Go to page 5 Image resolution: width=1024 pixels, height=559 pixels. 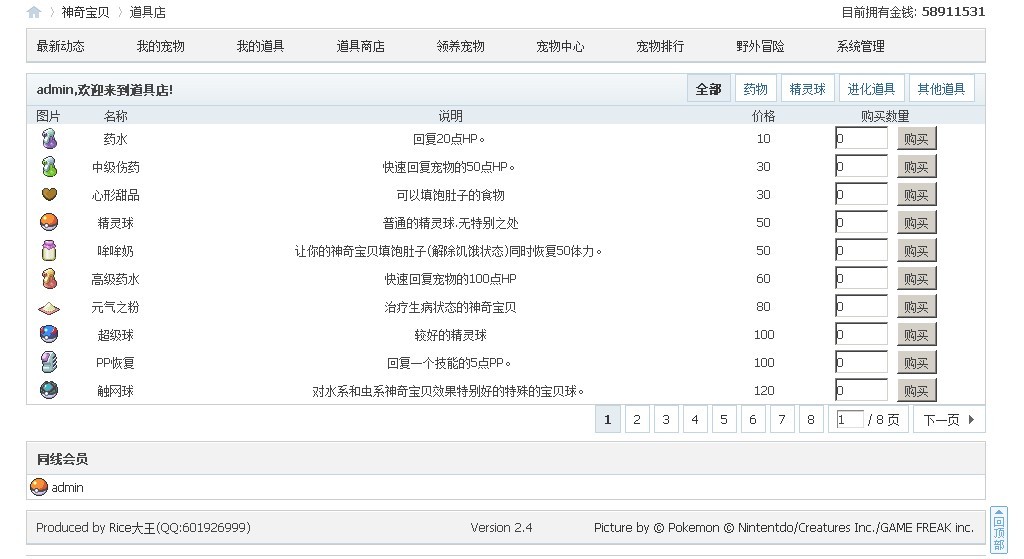coord(724,419)
